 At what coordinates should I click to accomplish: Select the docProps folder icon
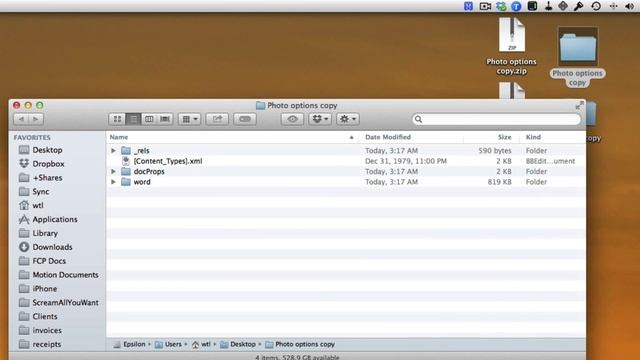(126, 171)
